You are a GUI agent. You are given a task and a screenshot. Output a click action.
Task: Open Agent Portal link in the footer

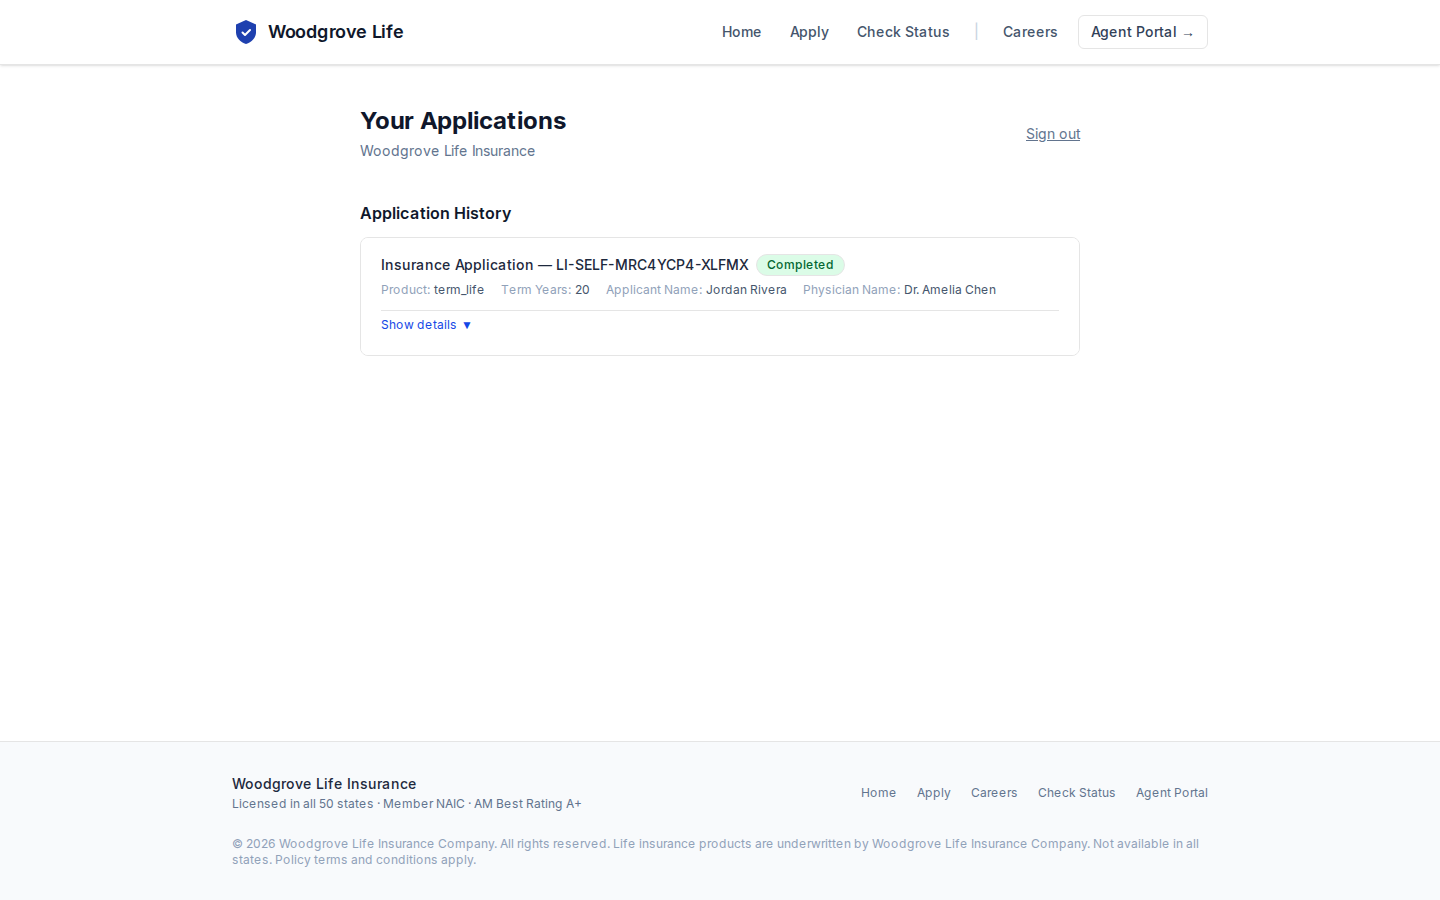point(1172,793)
